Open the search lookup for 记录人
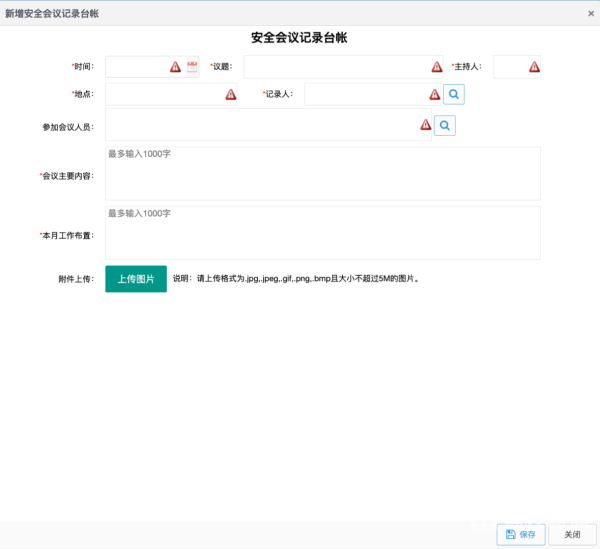Image resolution: width=600 pixels, height=549 pixels. [x=454, y=94]
